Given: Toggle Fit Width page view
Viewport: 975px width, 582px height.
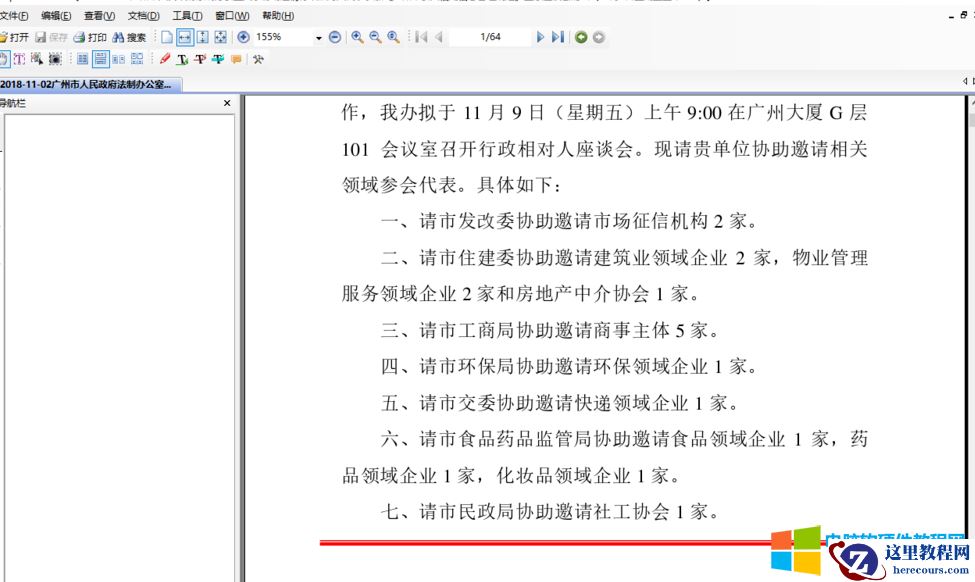Looking at the screenshot, I should pos(186,37).
